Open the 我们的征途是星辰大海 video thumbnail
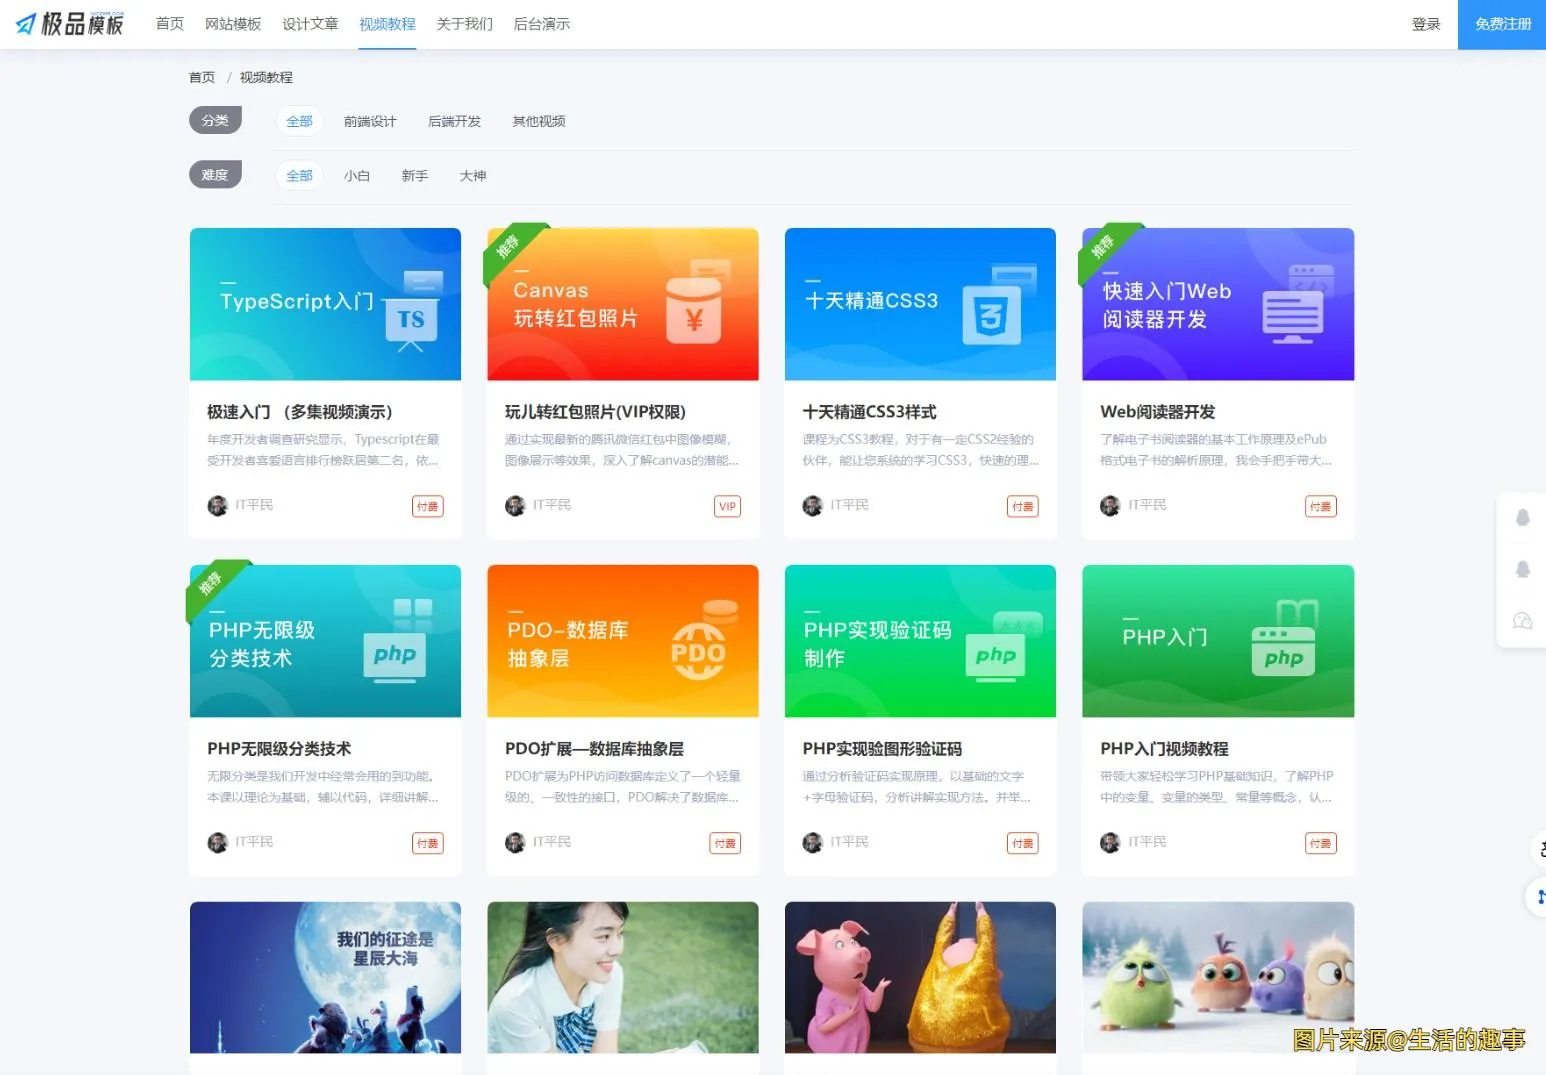 click(x=325, y=977)
